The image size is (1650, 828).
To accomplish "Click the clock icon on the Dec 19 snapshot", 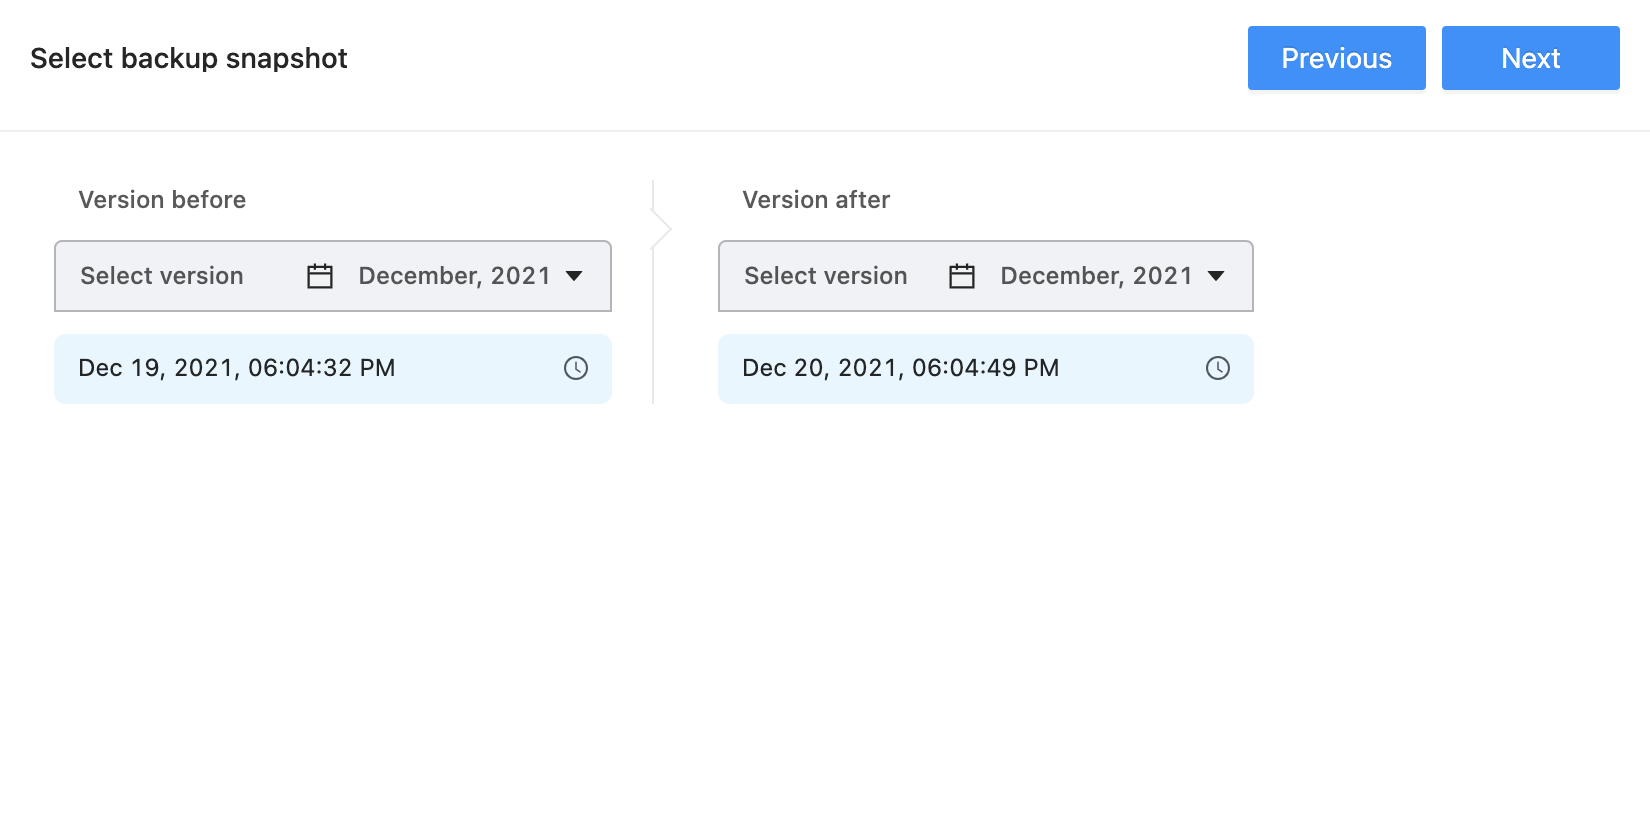I will (x=576, y=368).
